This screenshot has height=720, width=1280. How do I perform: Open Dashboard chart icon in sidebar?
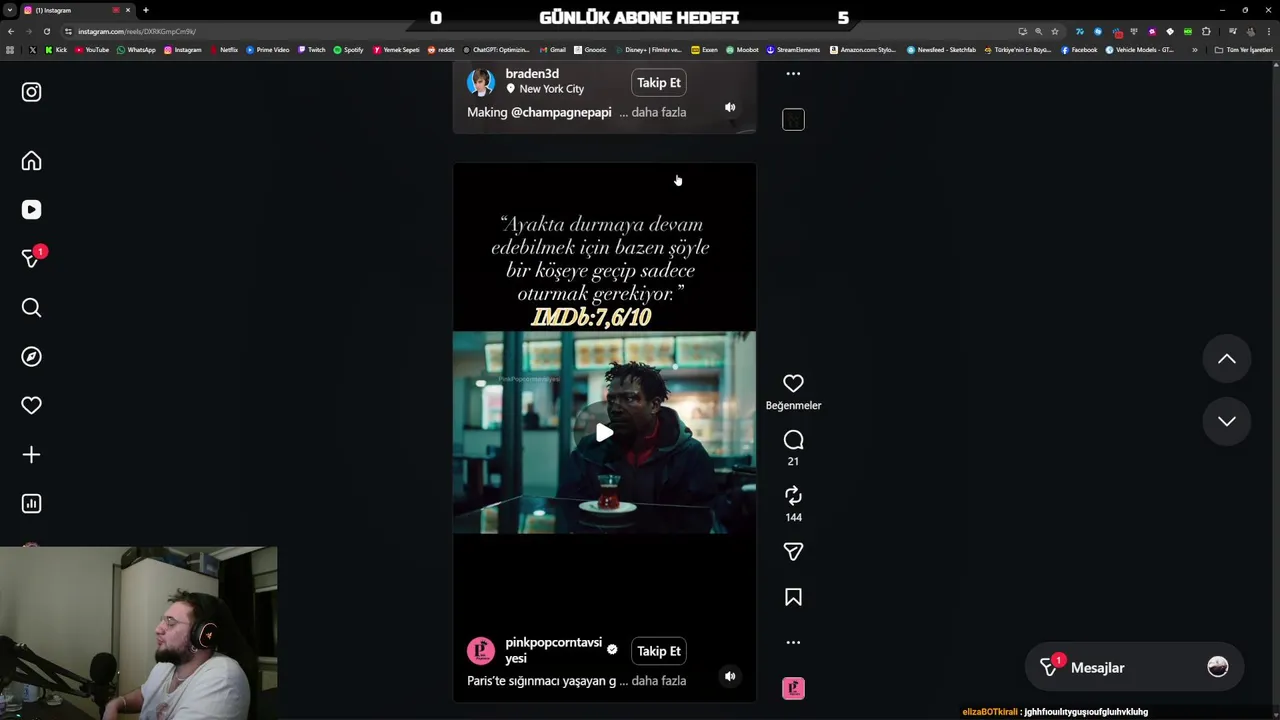pos(31,504)
